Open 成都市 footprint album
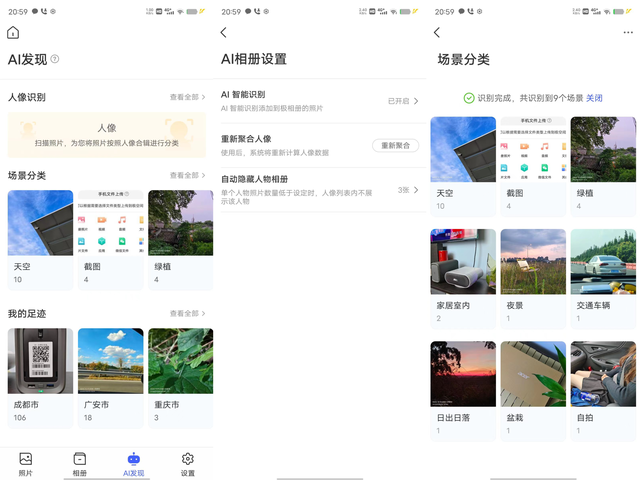640x480 pixels. [x=40, y=378]
